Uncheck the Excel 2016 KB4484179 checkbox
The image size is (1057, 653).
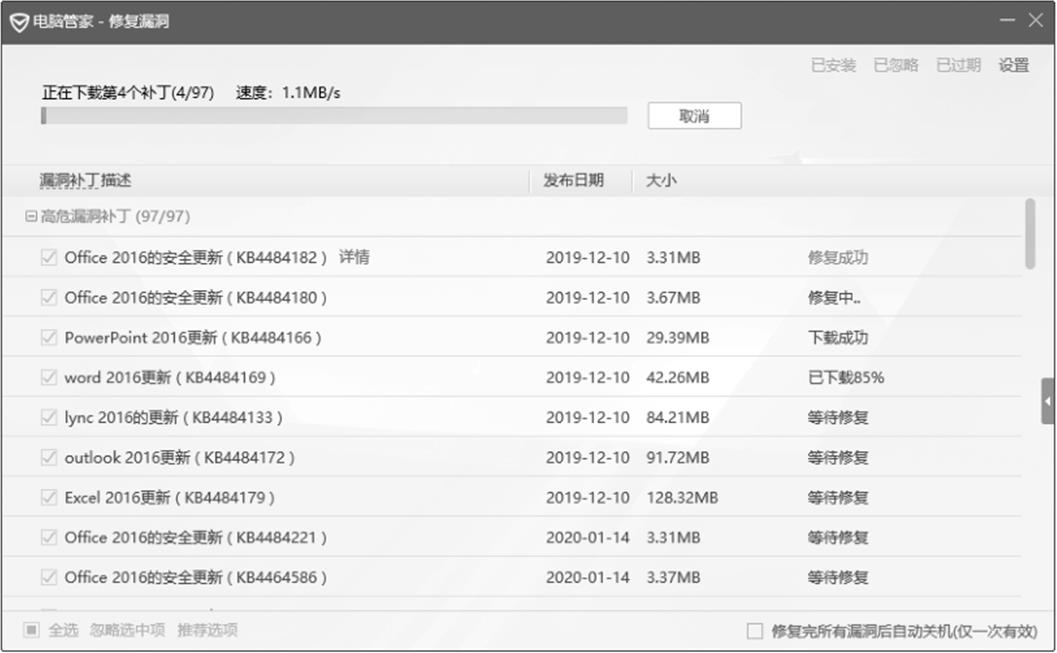pos(48,497)
